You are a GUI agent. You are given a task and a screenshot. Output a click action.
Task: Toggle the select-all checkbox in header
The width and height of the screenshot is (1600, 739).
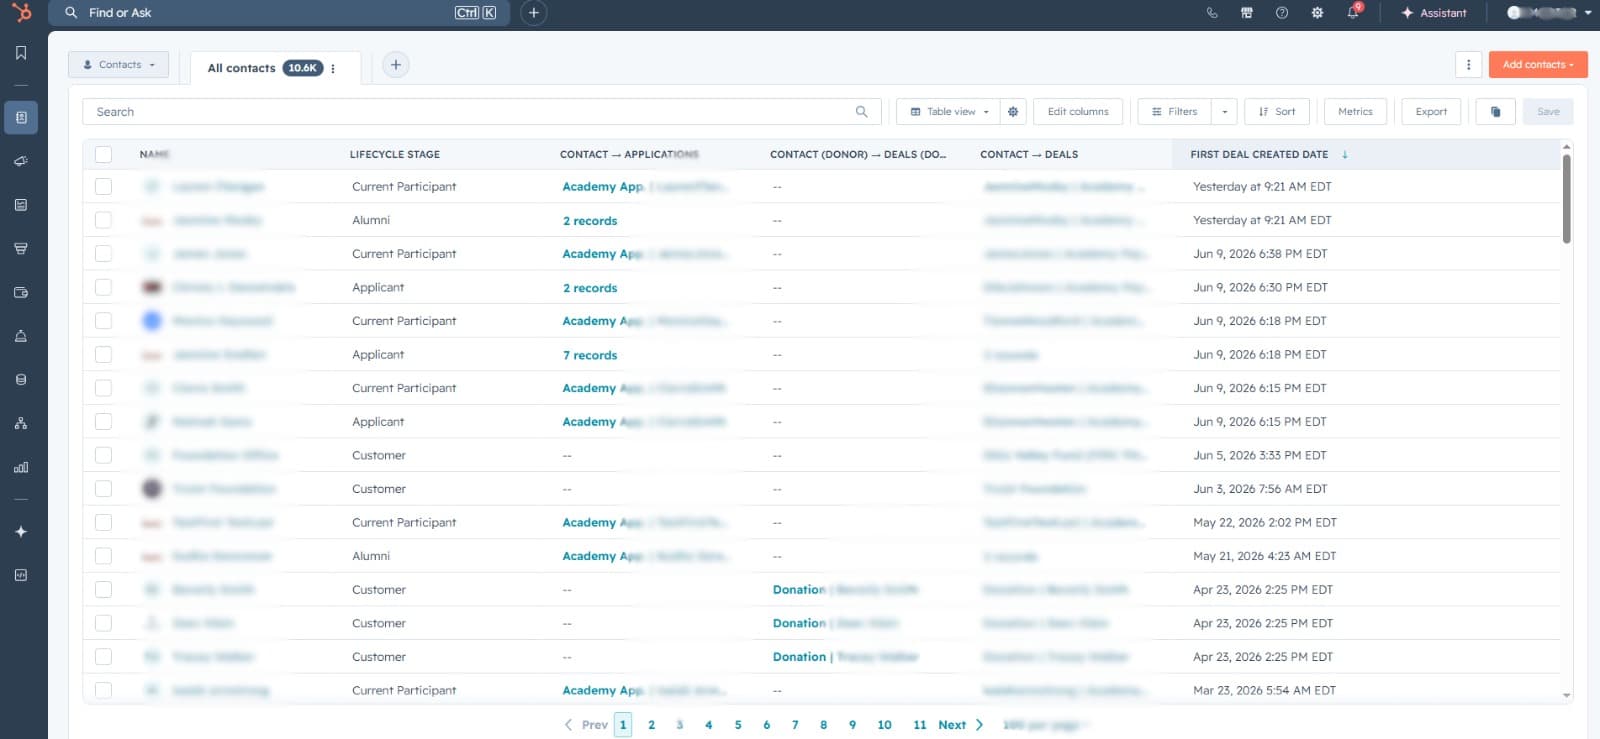(x=103, y=154)
